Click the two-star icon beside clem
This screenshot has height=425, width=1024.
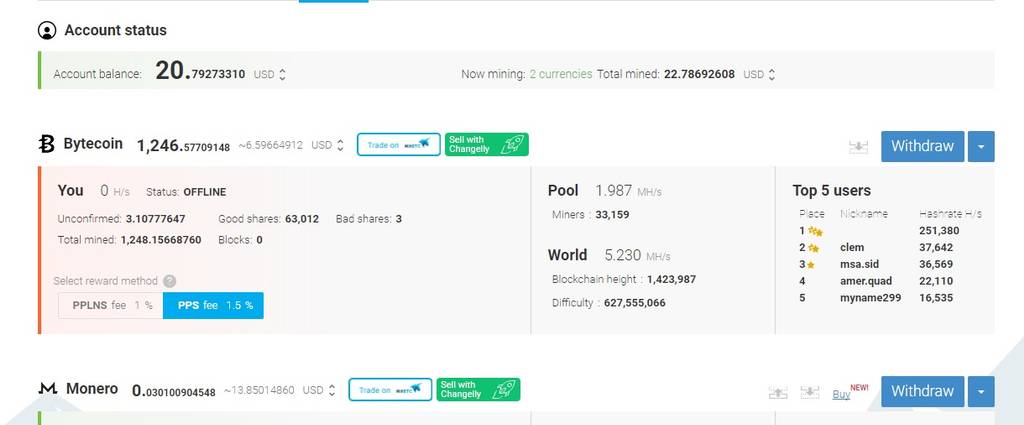click(813, 247)
